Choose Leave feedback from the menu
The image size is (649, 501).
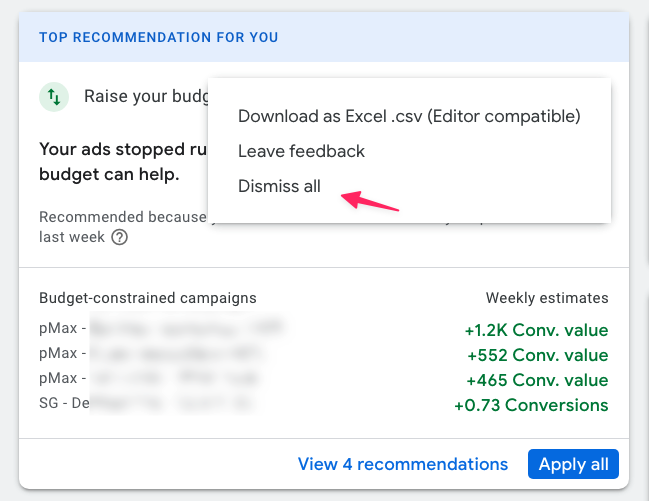tap(301, 151)
